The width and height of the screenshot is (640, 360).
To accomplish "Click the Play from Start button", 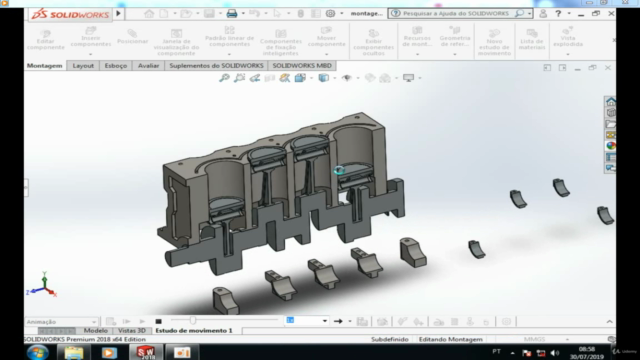I will tap(126, 322).
